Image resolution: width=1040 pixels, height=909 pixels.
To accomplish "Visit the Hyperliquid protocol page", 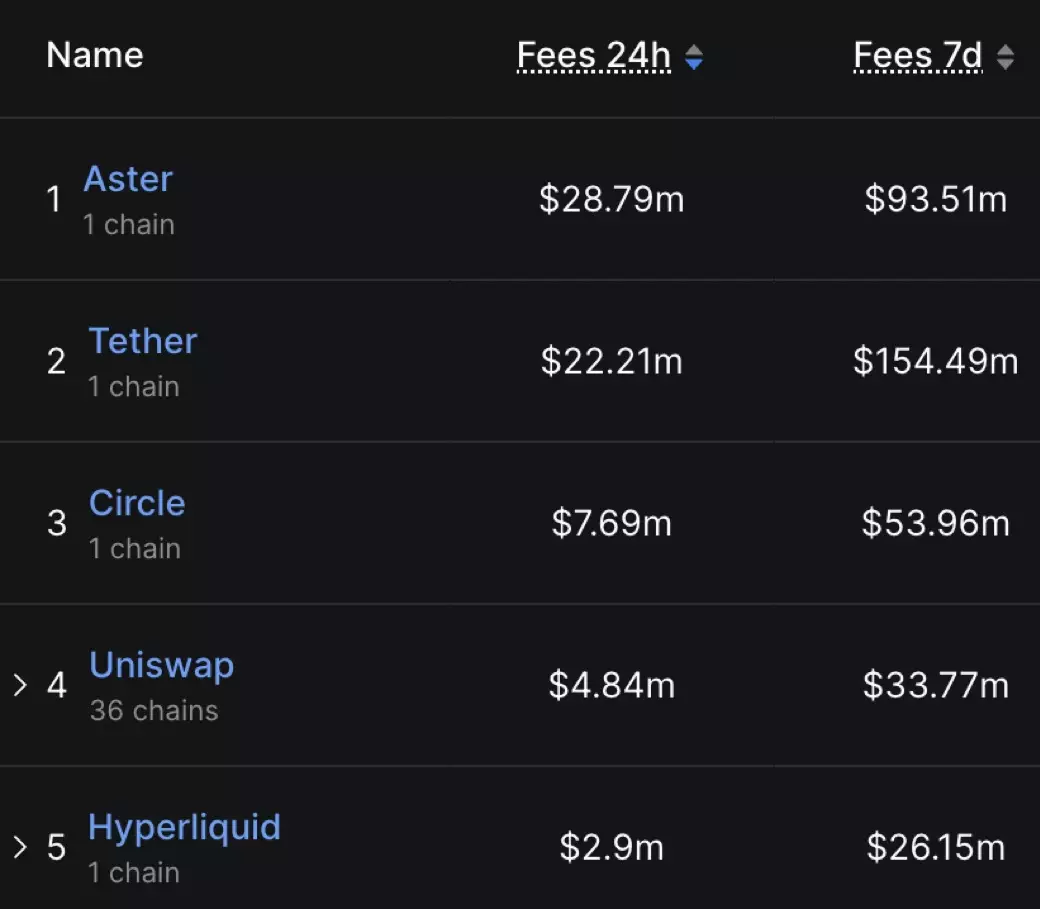I will click(184, 827).
